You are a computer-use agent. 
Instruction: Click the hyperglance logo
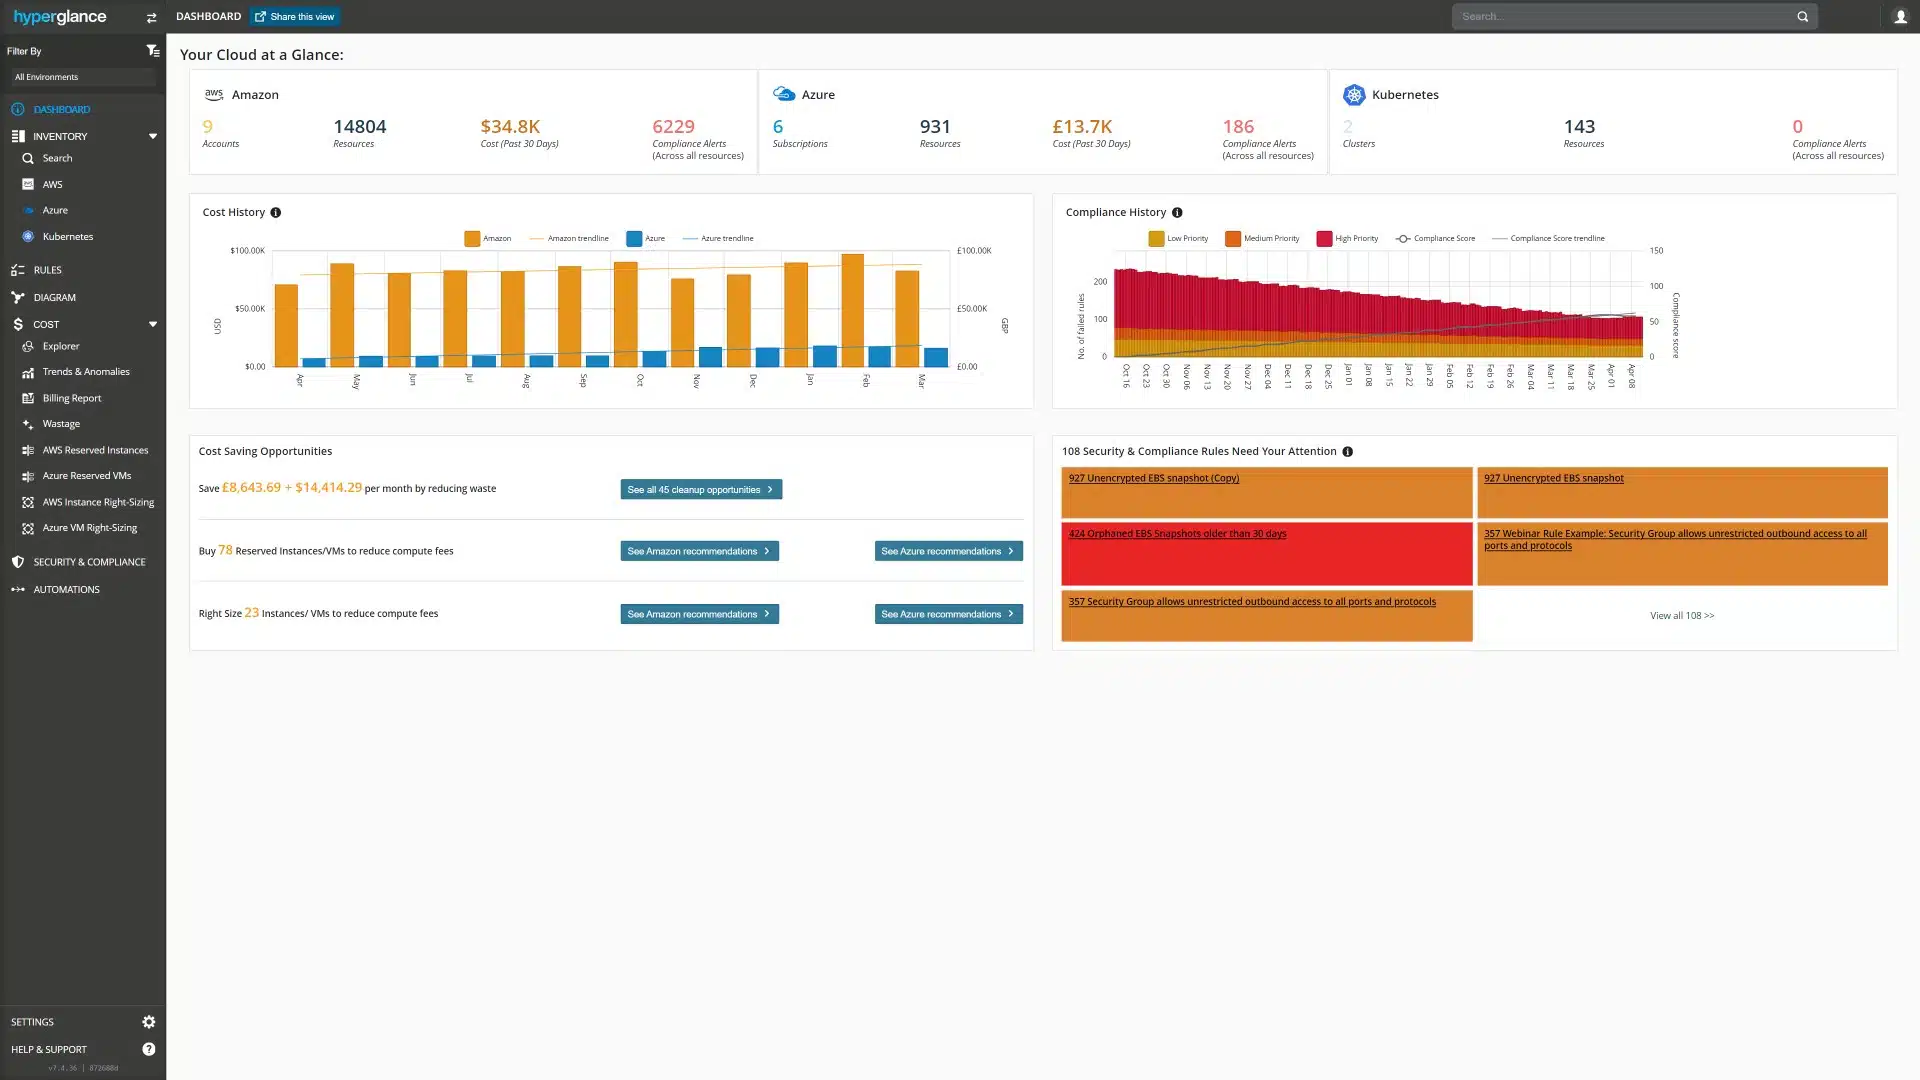[x=60, y=17]
